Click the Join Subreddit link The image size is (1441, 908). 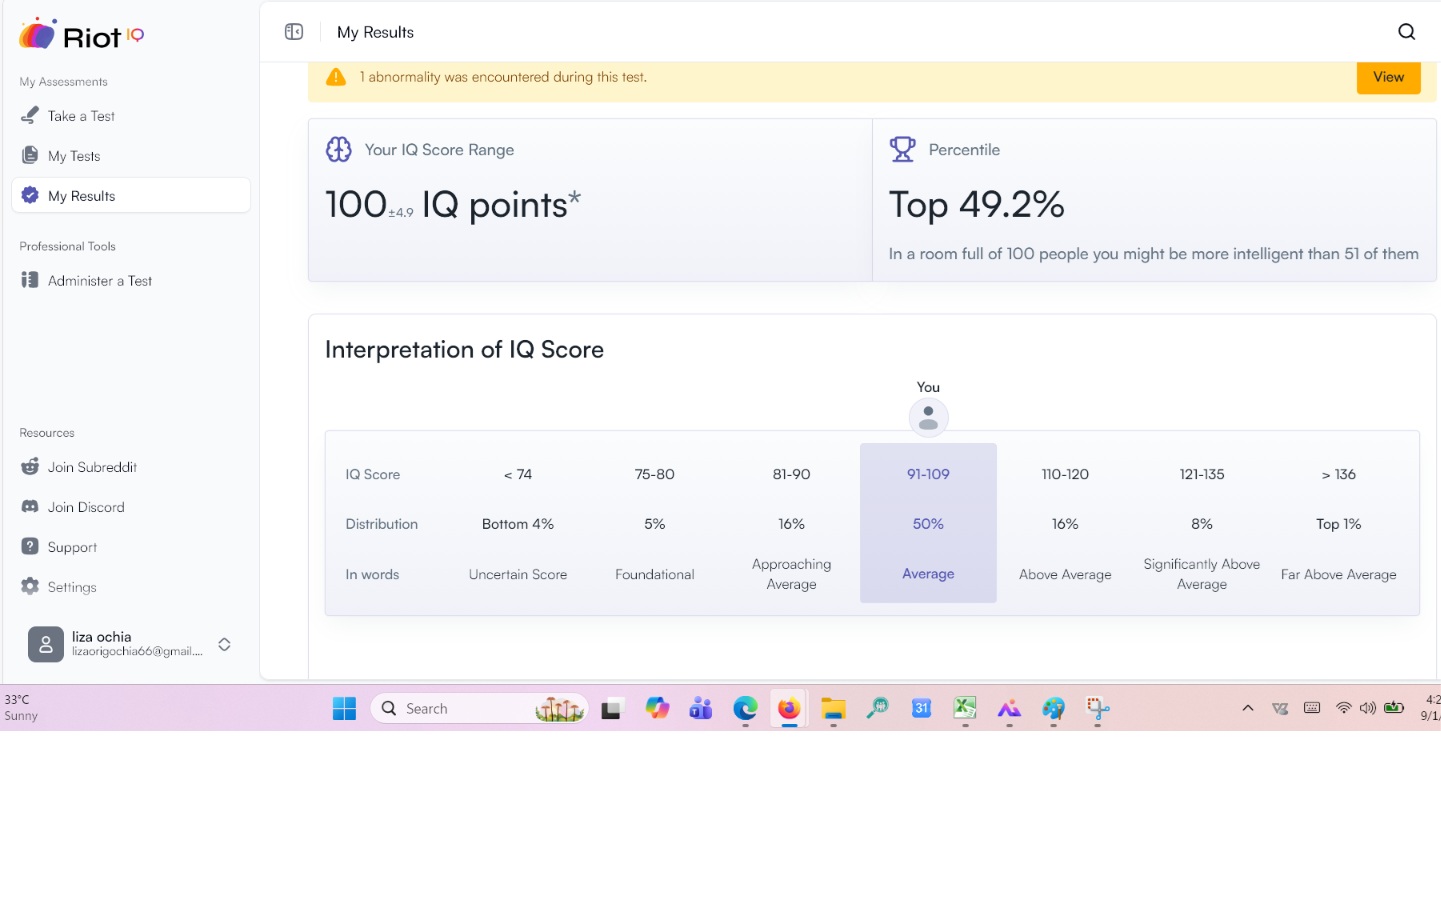click(x=92, y=467)
